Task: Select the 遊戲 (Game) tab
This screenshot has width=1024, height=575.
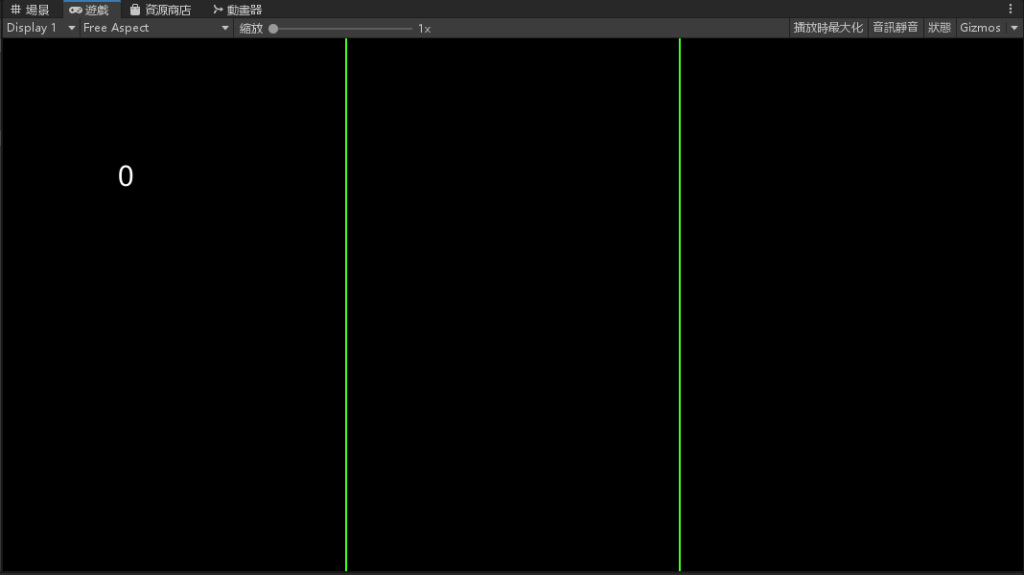Action: 91,9
